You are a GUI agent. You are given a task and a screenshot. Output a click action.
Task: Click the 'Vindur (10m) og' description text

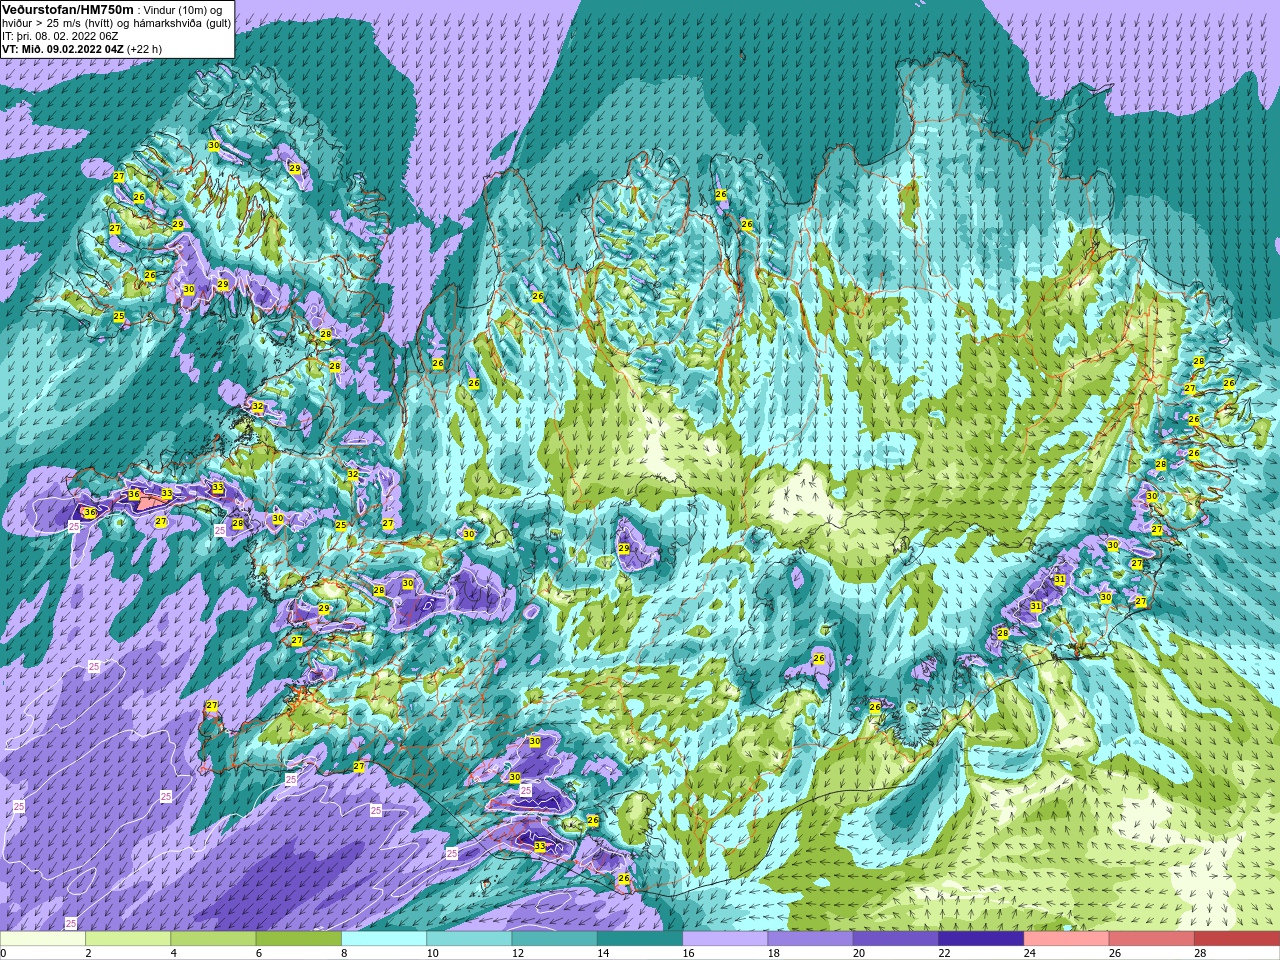(x=184, y=10)
